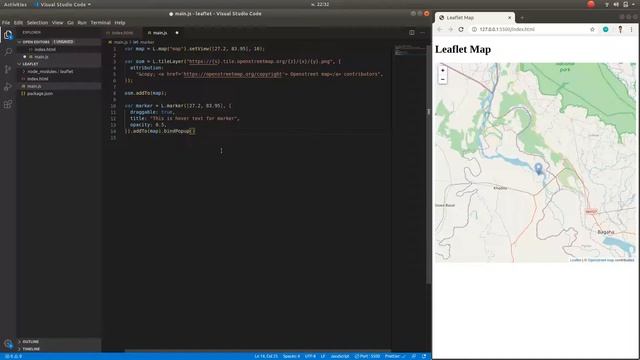Open the Run and Debug view

tap(8, 87)
